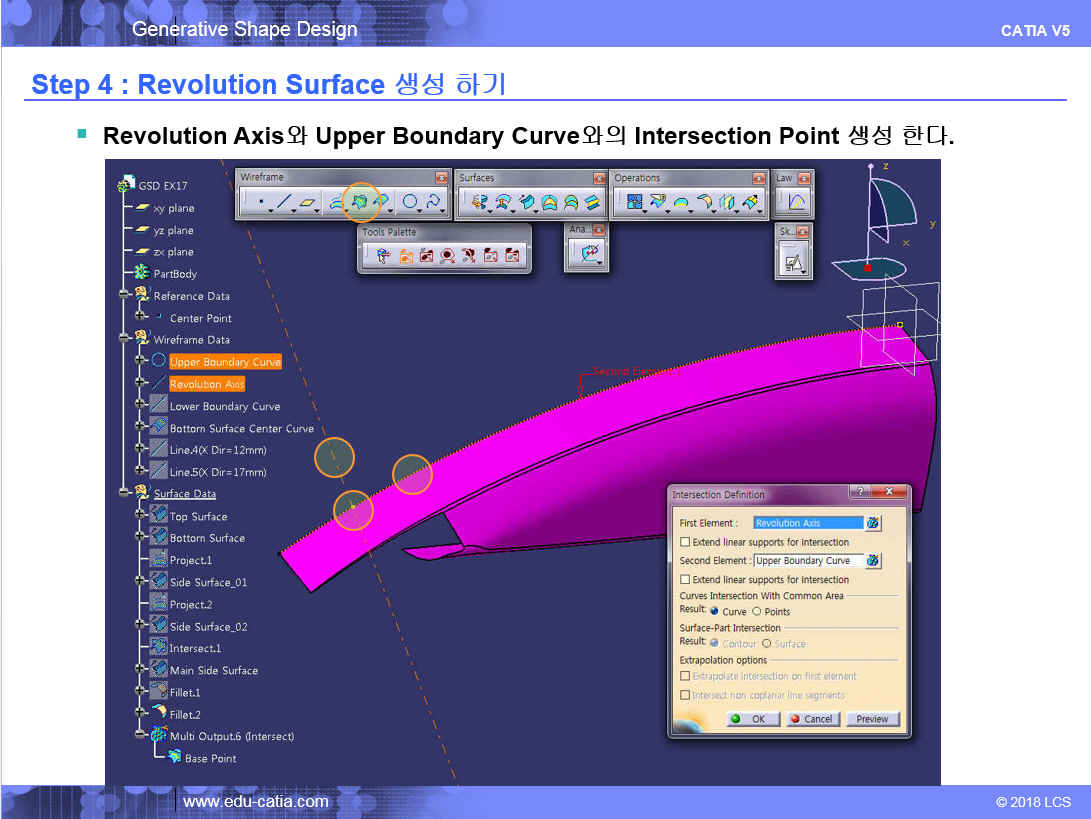Select the Intersection tool in Wireframe toolbar
1091x819 pixels.
[x=361, y=203]
